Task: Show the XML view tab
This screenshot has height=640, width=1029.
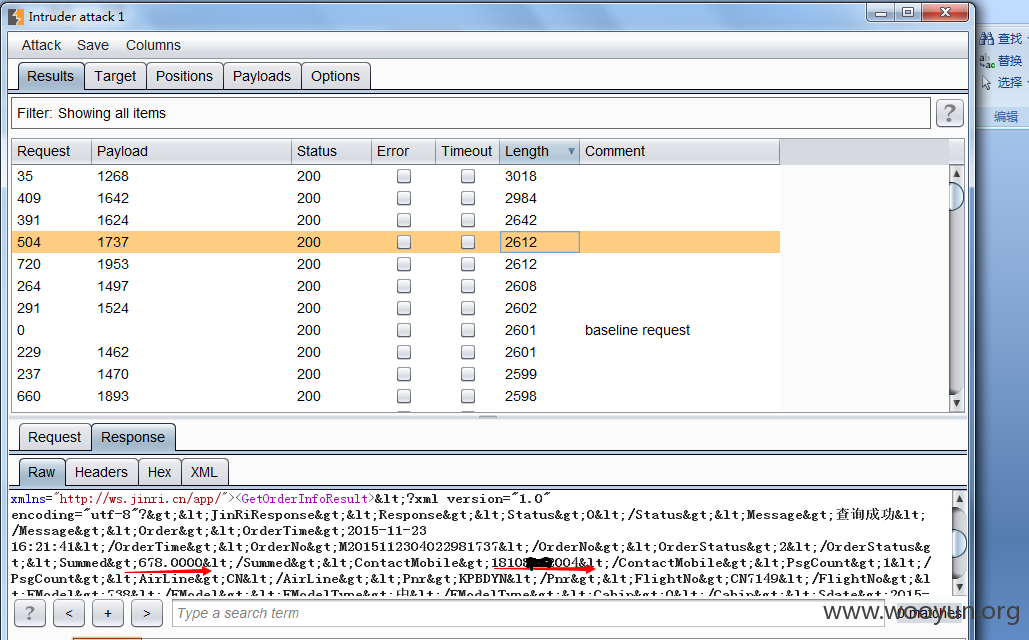Action: tap(204, 473)
